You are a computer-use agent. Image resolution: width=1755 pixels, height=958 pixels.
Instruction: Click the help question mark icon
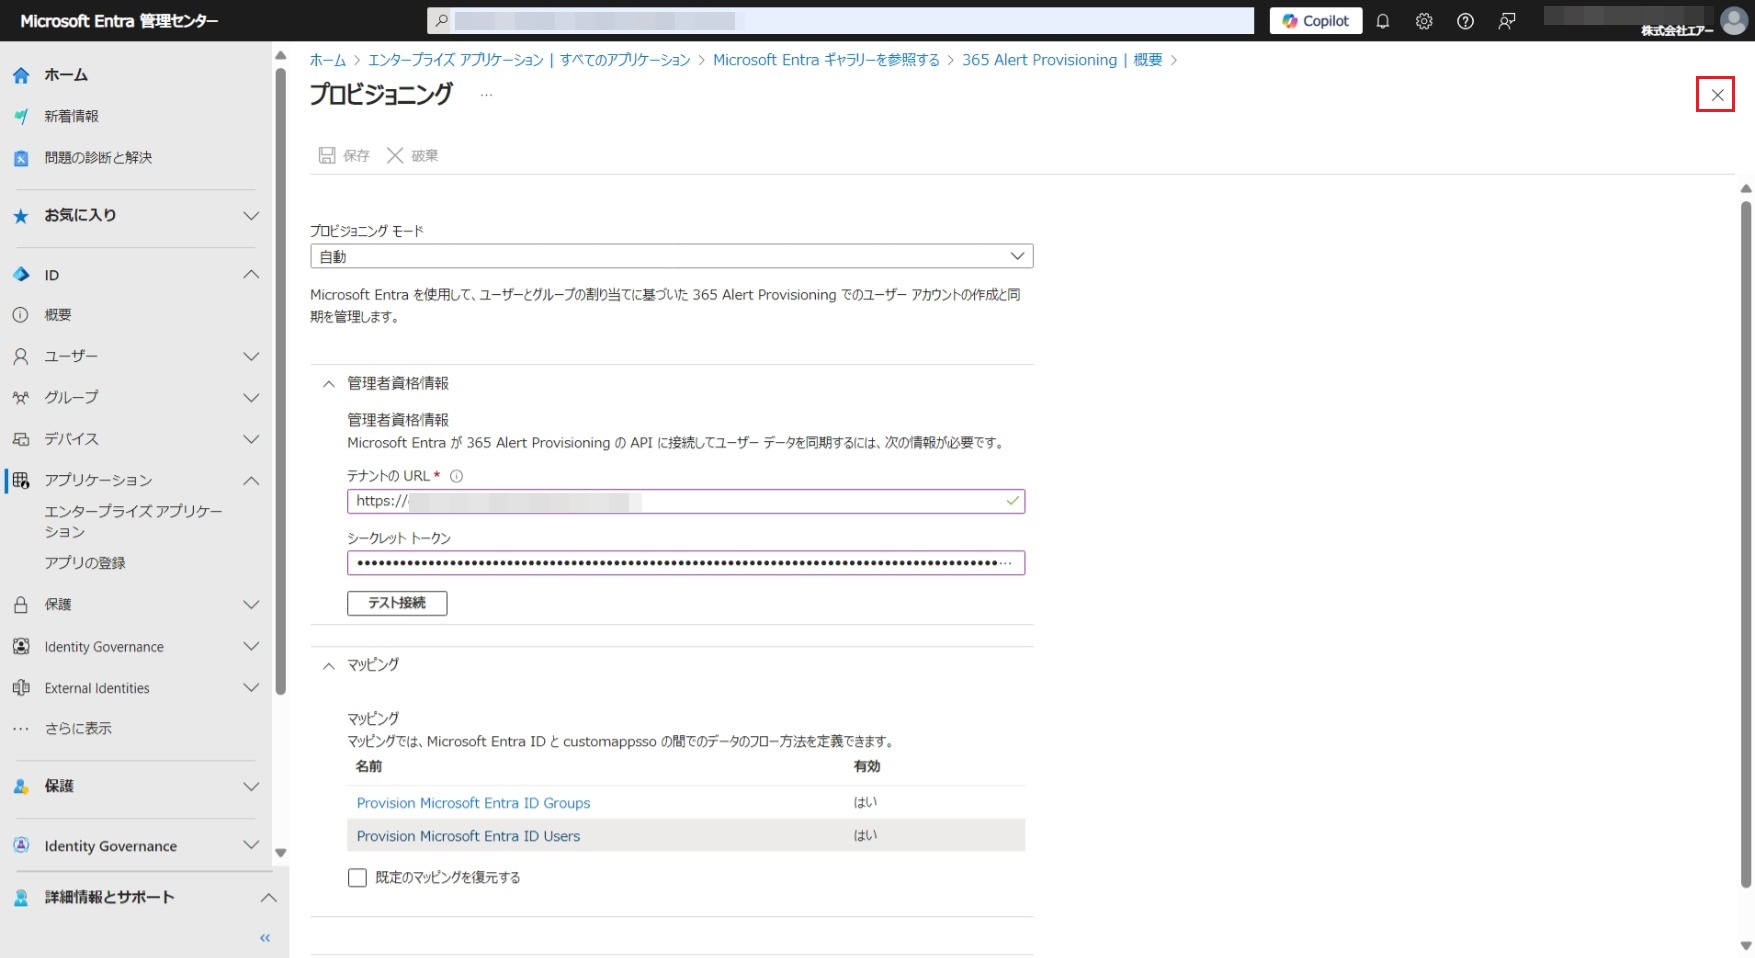tap(1465, 21)
